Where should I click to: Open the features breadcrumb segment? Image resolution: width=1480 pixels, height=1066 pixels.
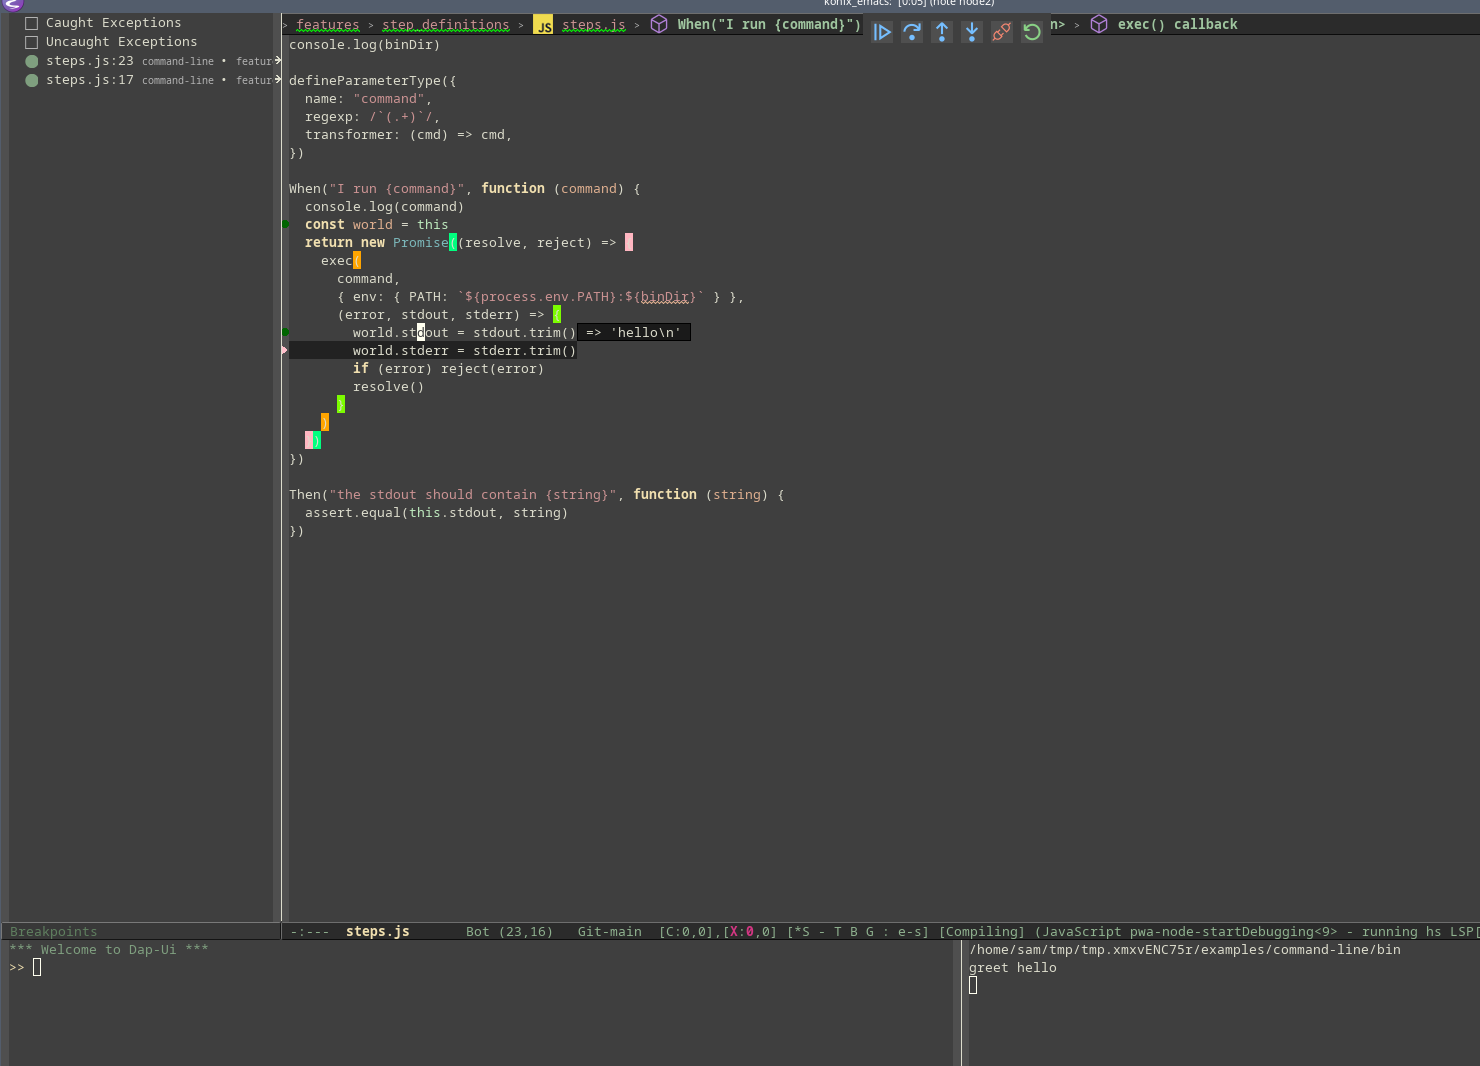[x=327, y=25]
